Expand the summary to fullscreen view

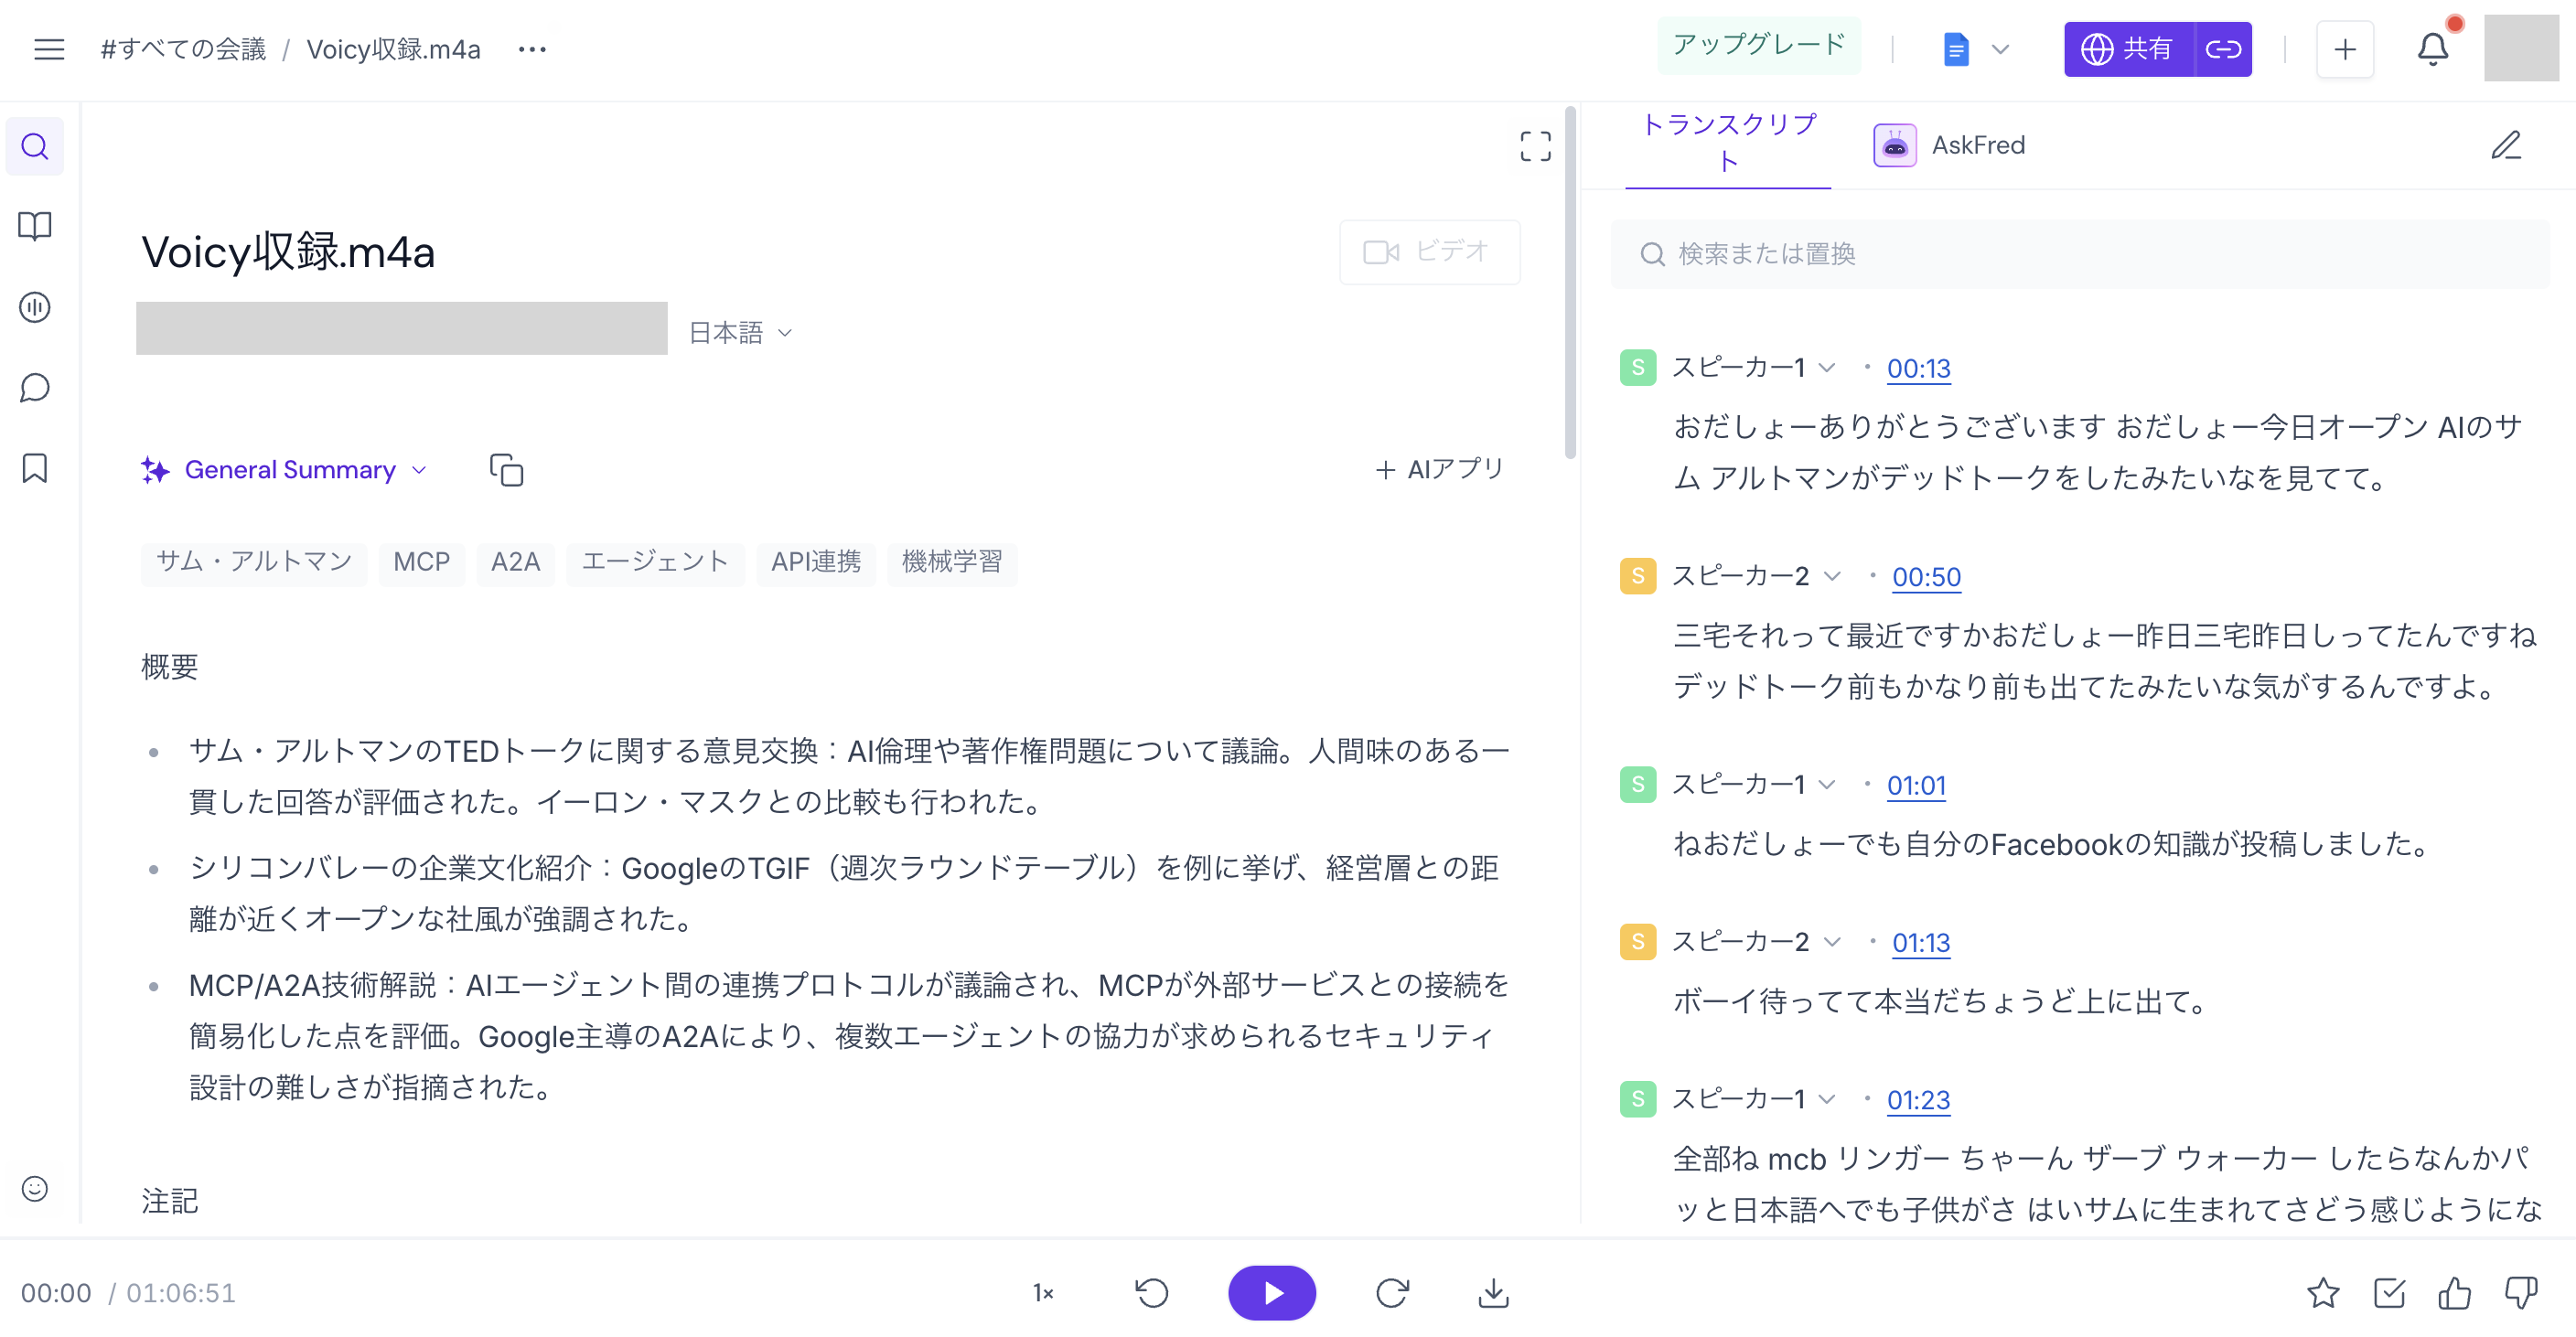(x=1535, y=147)
